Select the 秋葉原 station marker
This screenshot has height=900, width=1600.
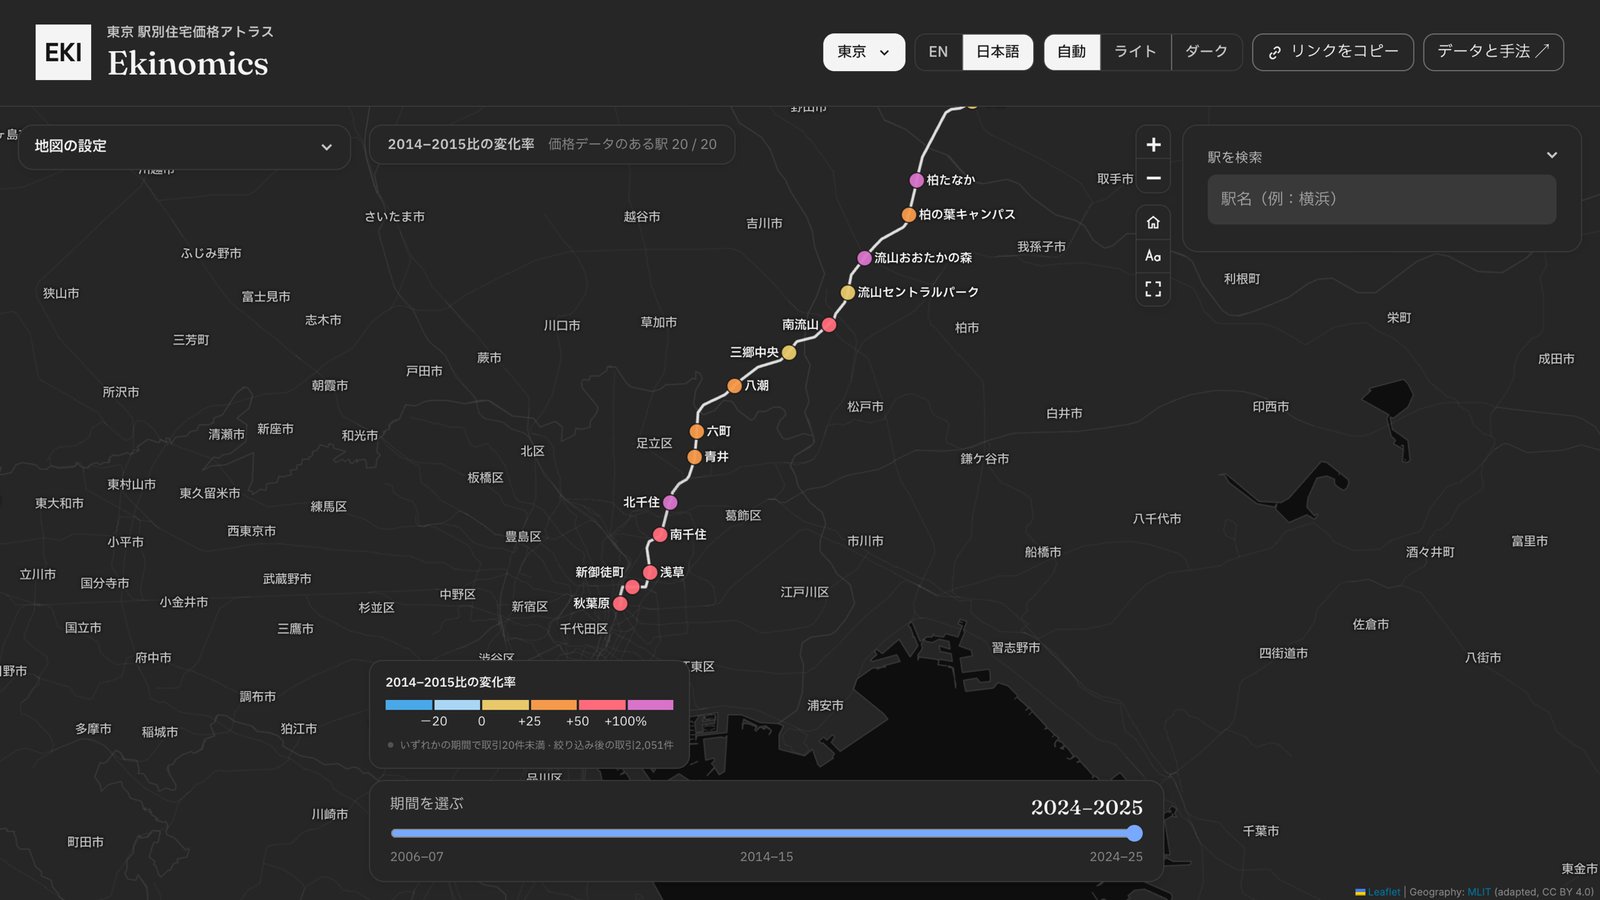(x=620, y=604)
